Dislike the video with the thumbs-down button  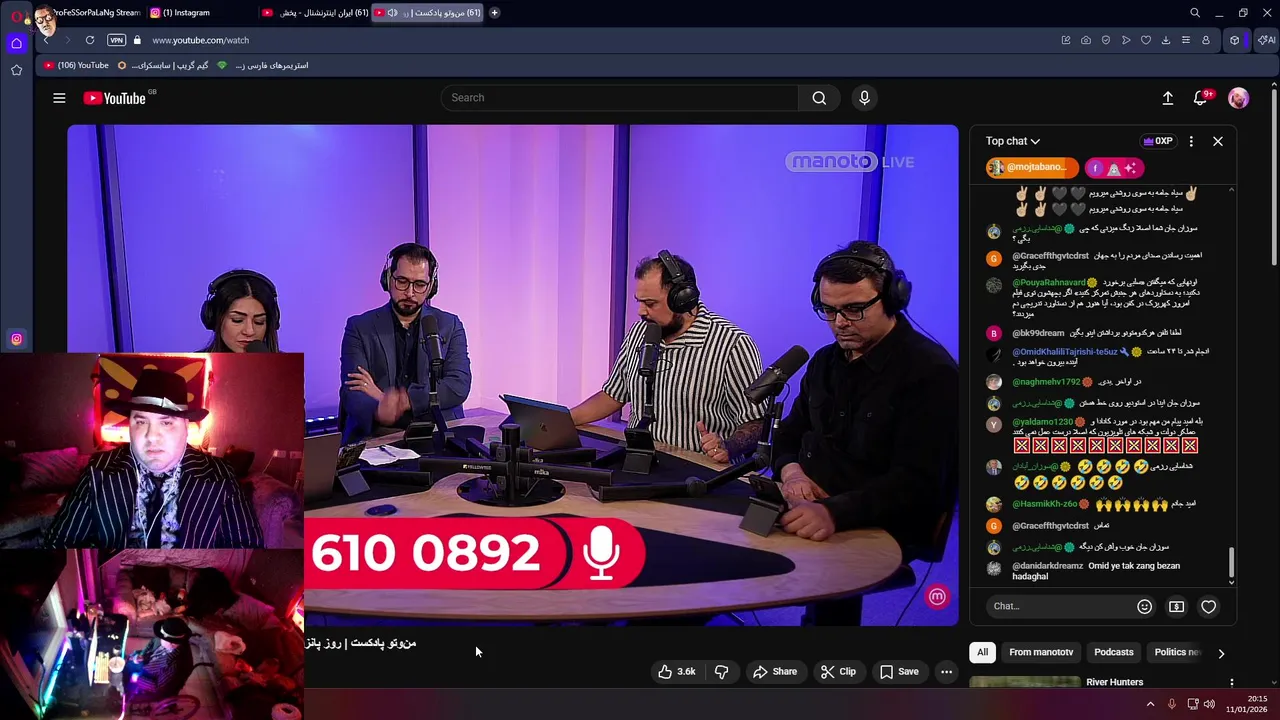pyautogui.click(x=721, y=672)
